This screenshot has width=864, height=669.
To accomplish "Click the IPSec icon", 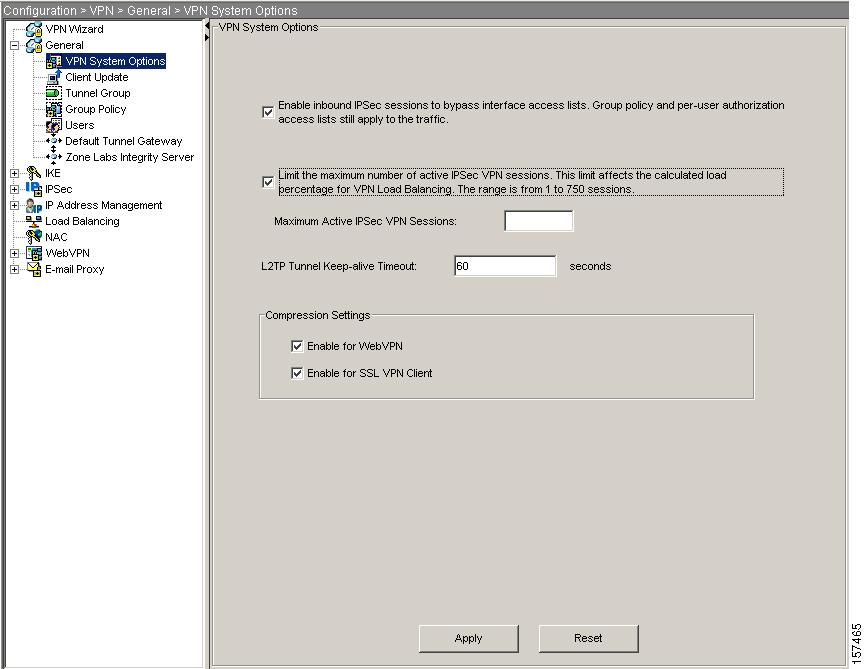I will tap(34, 189).
